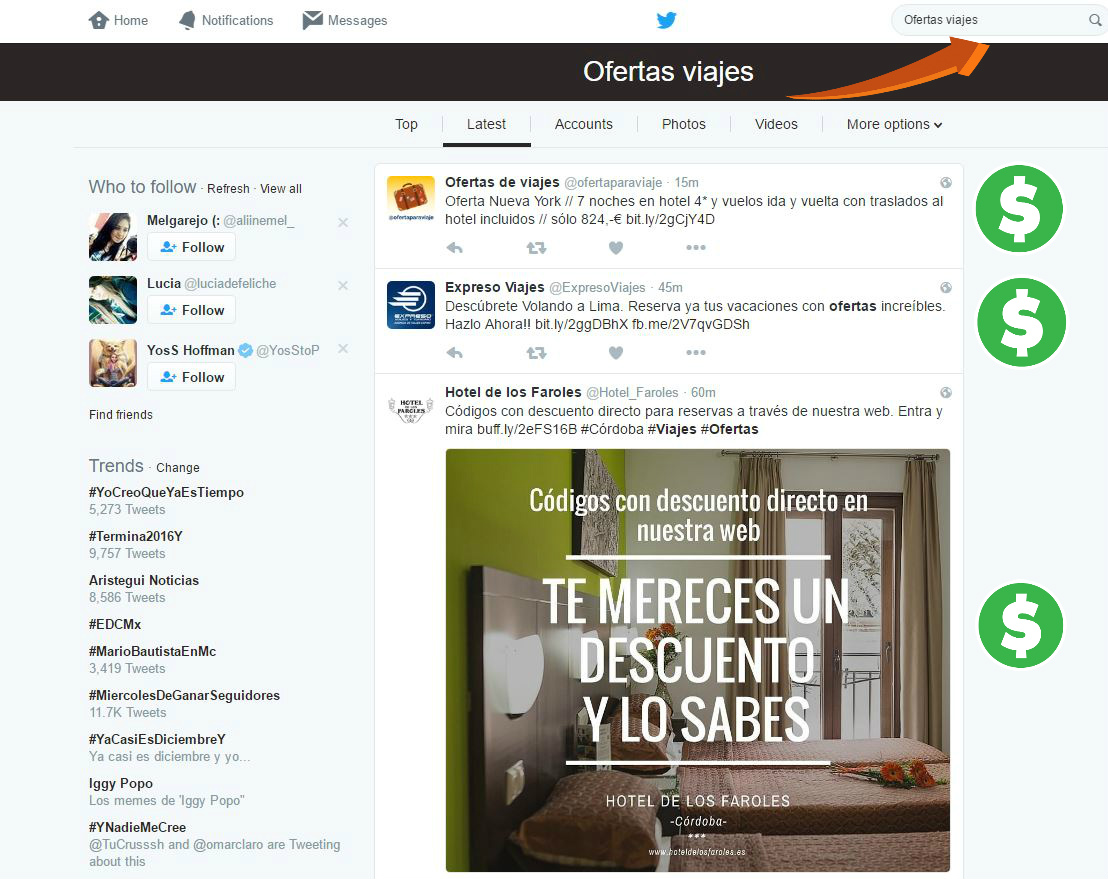Dismiss Lucia follow suggestion
The height and width of the screenshot is (879, 1108).
[x=343, y=285]
